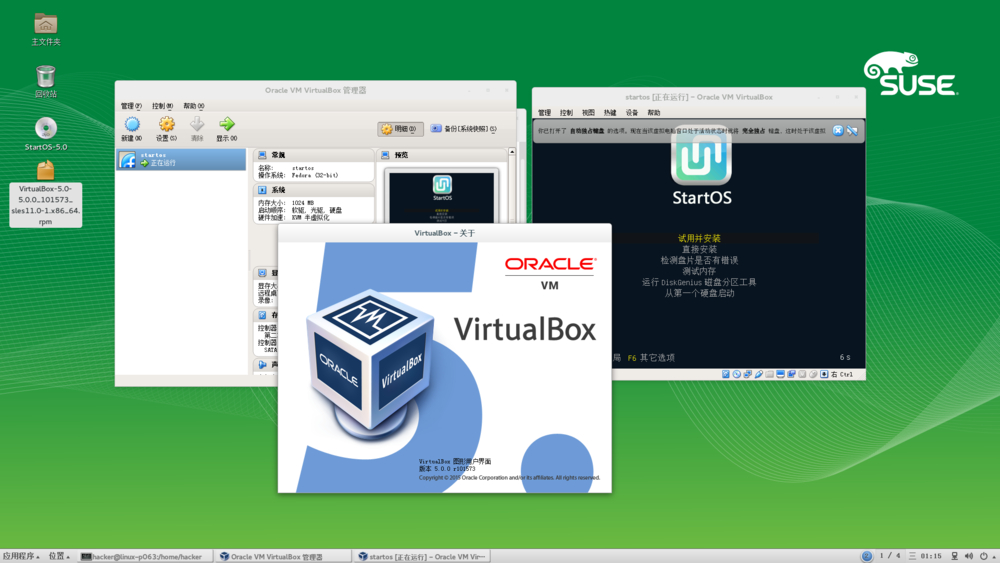Choose 试用并安装 boot option in StartOS
Viewport: 1000px width, 563px height.
(x=699, y=238)
